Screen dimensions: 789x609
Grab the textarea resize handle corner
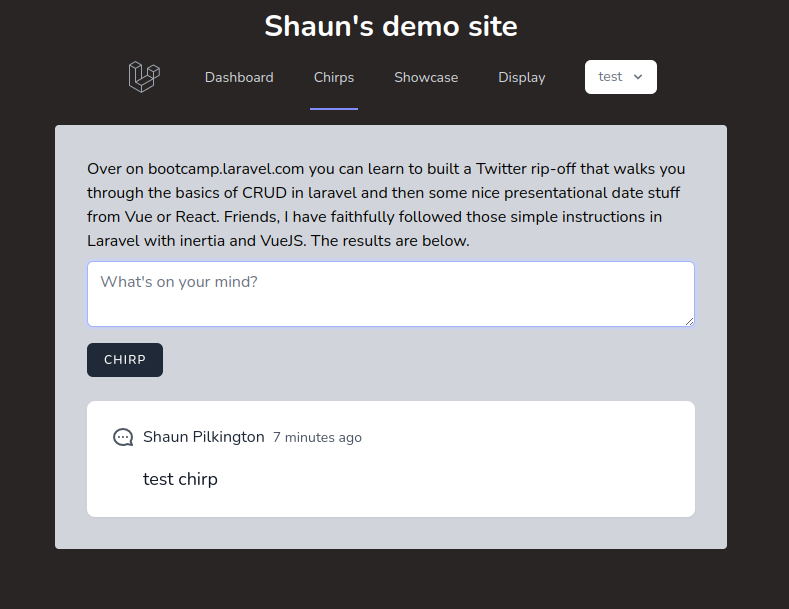pyautogui.click(x=689, y=321)
